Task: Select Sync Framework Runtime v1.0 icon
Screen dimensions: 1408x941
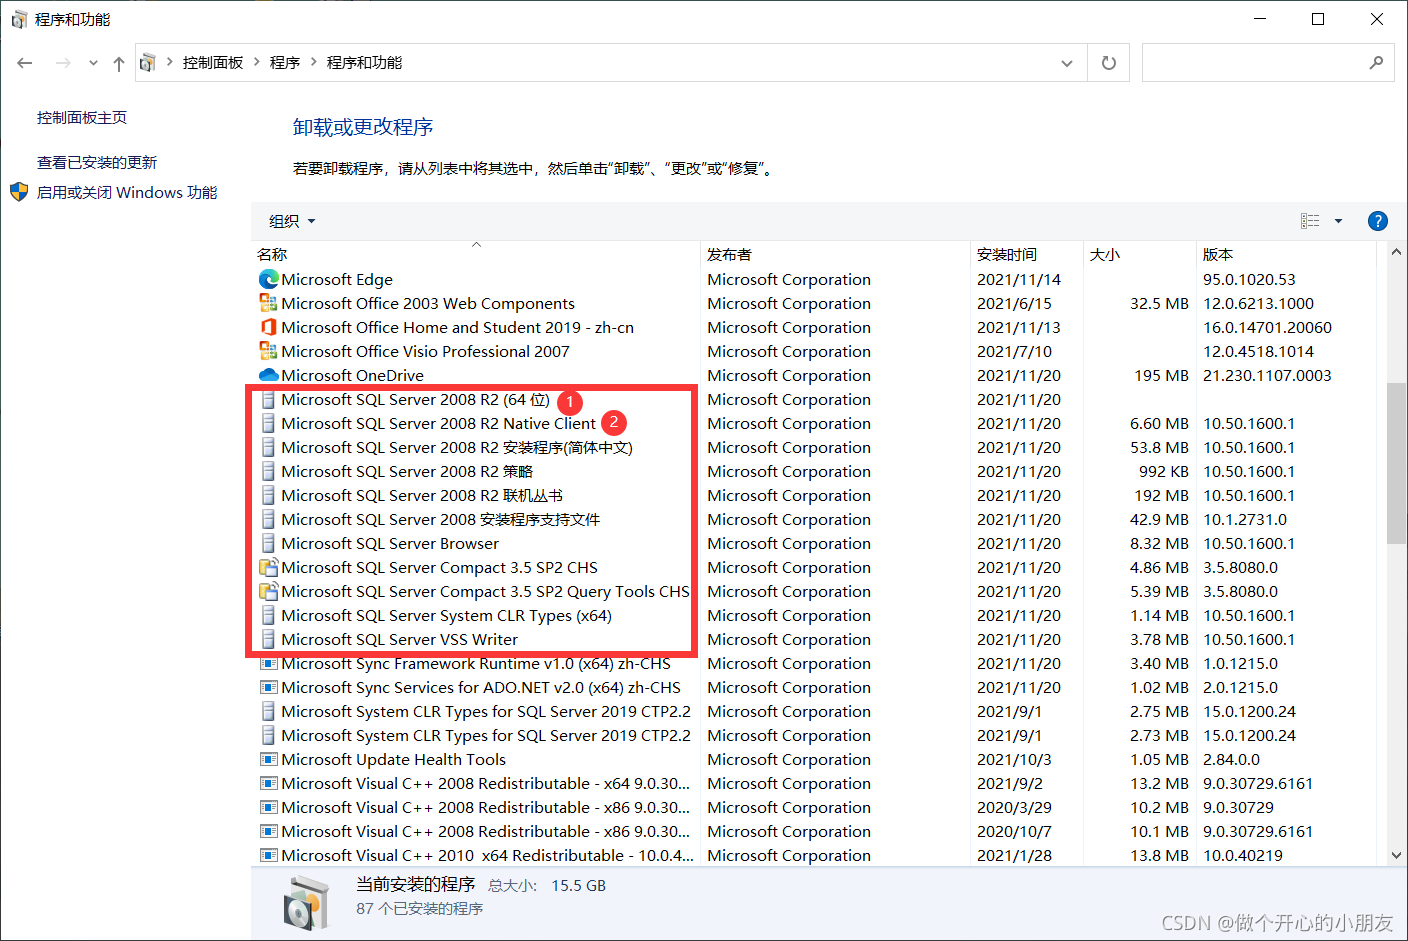Action: tap(268, 663)
